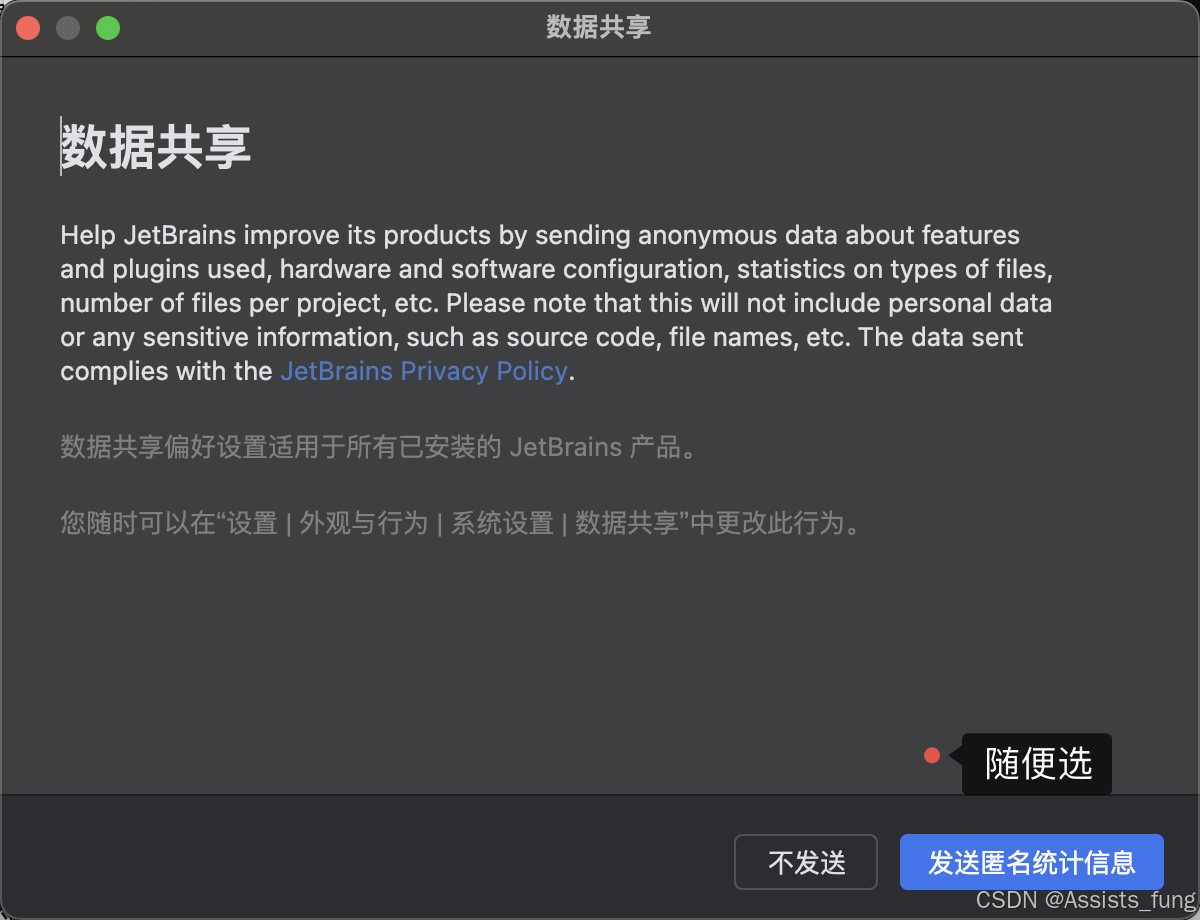Viewport: 1200px width, 920px height.
Task: Click the text 数据共享偏好设置适用于所有已安装的 JetBrains 产品
Action: point(378,446)
